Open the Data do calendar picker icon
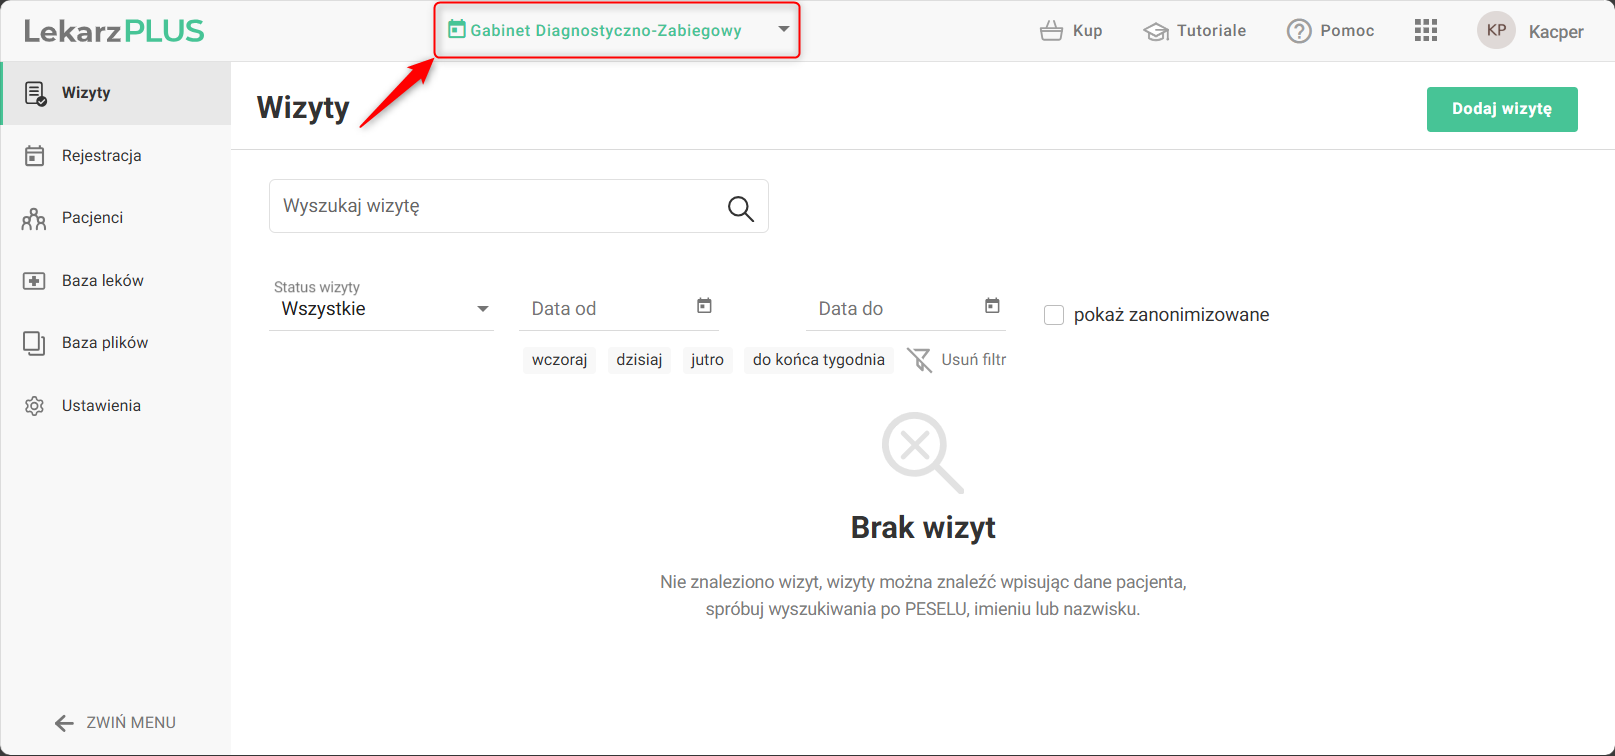Image resolution: width=1615 pixels, height=756 pixels. point(992,306)
